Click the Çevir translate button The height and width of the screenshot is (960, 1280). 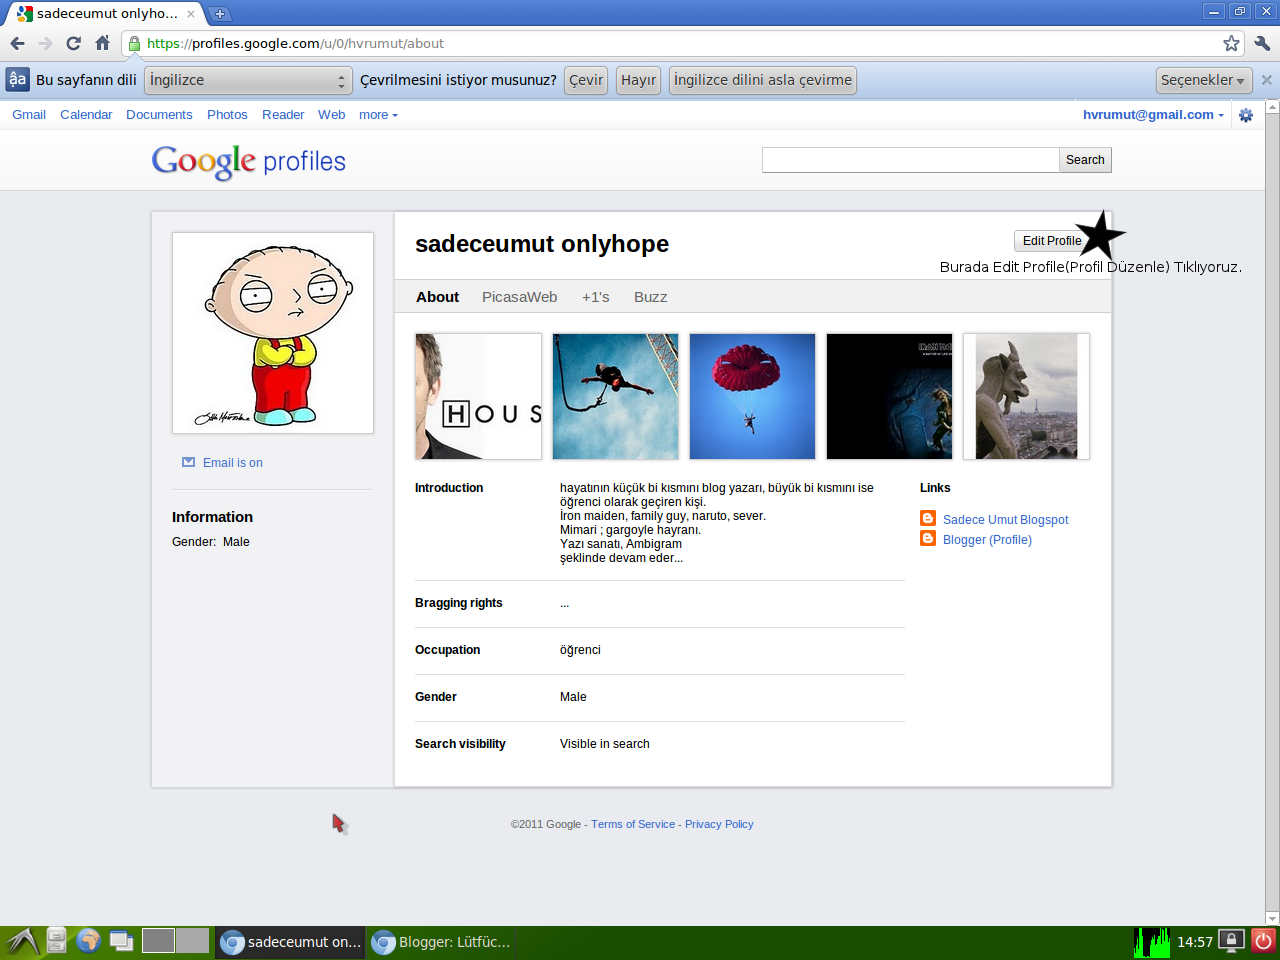[586, 80]
